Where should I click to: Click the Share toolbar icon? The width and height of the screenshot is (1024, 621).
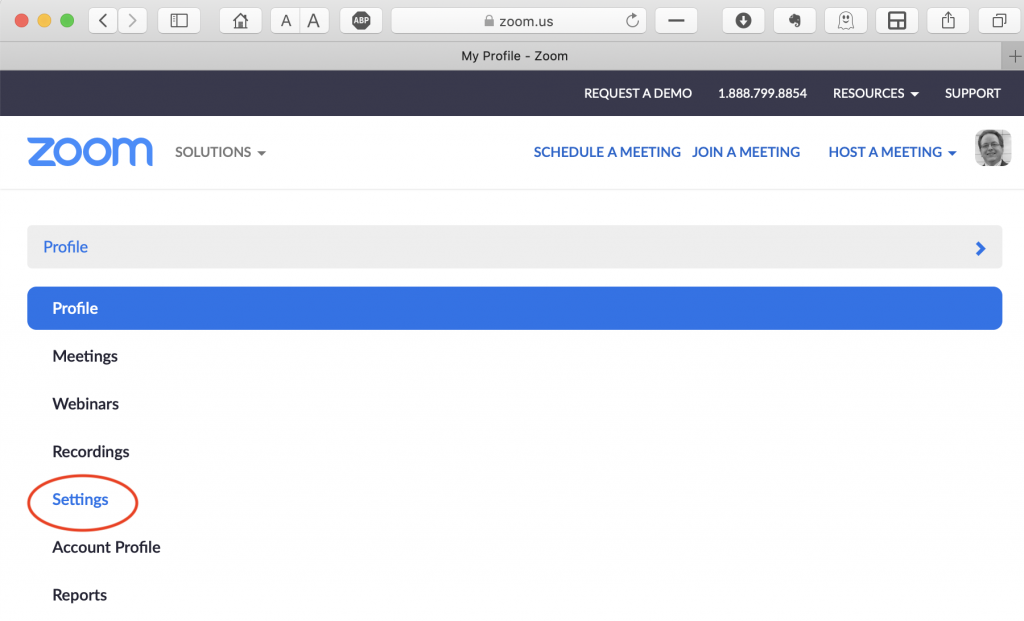948,20
